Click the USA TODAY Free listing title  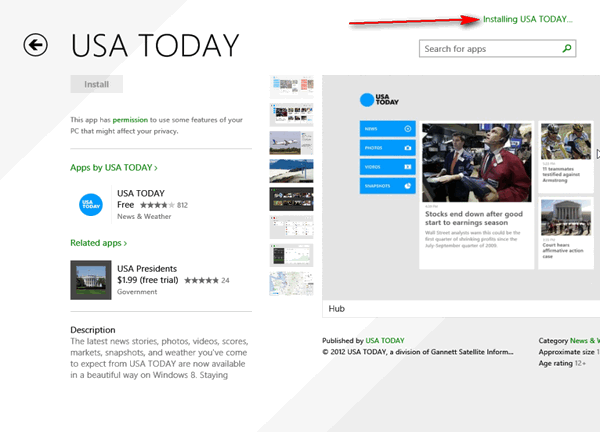click(141, 193)
